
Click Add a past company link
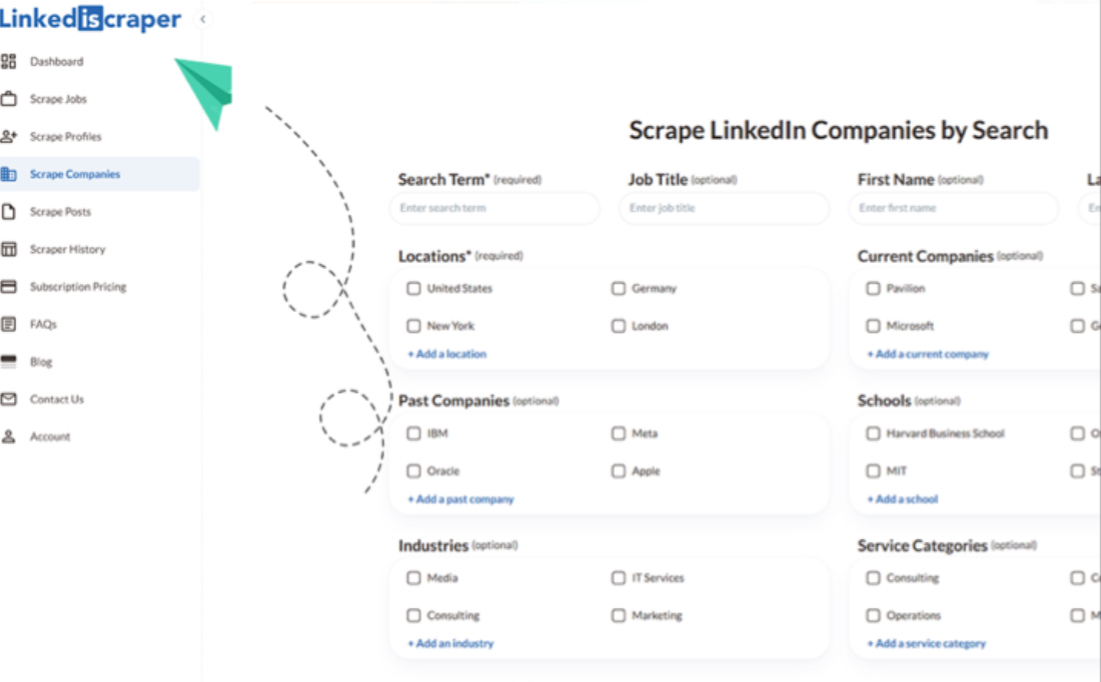461,499
